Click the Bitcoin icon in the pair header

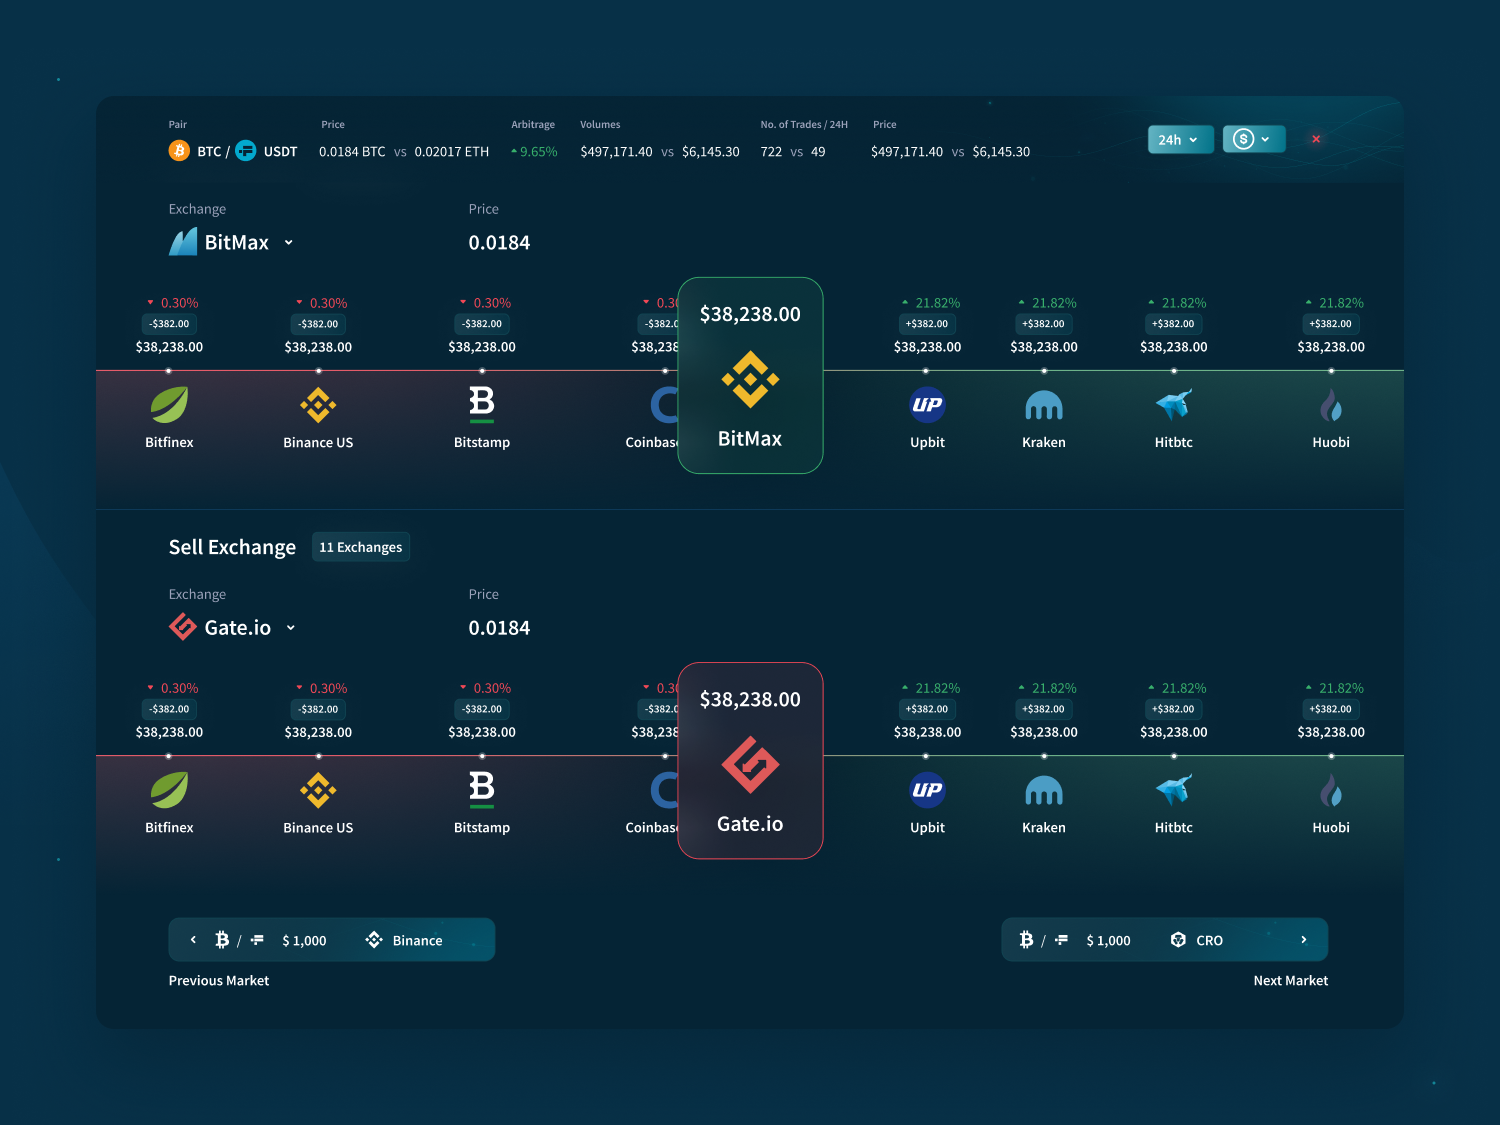tap(179, 151)
